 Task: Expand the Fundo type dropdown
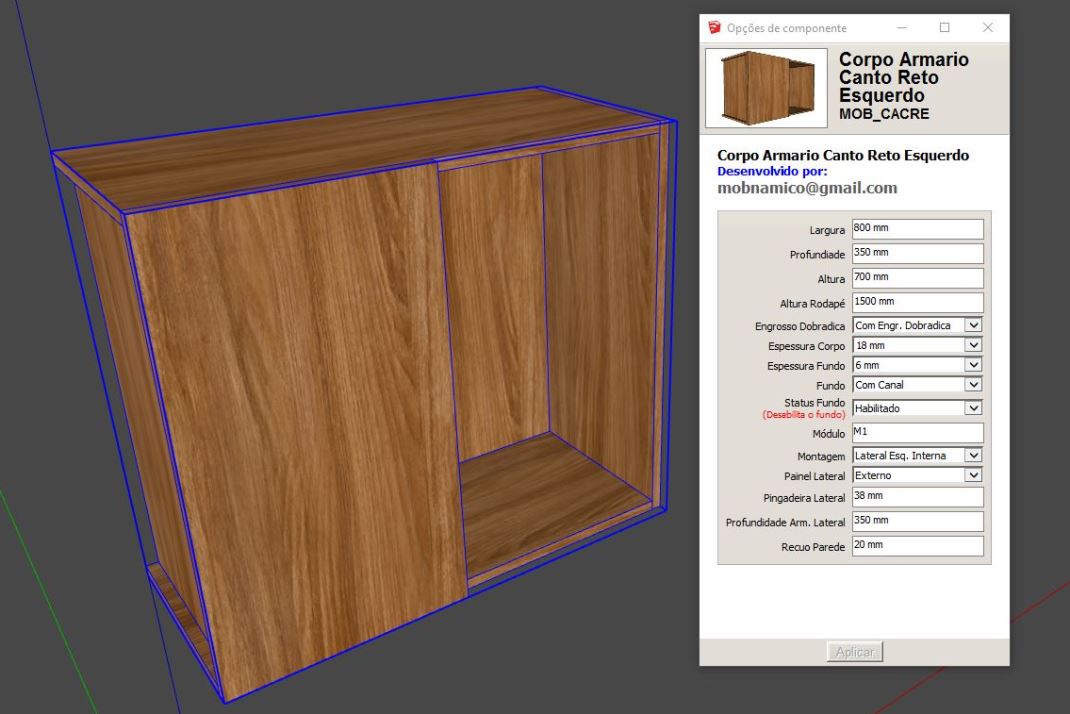(918, 385)
